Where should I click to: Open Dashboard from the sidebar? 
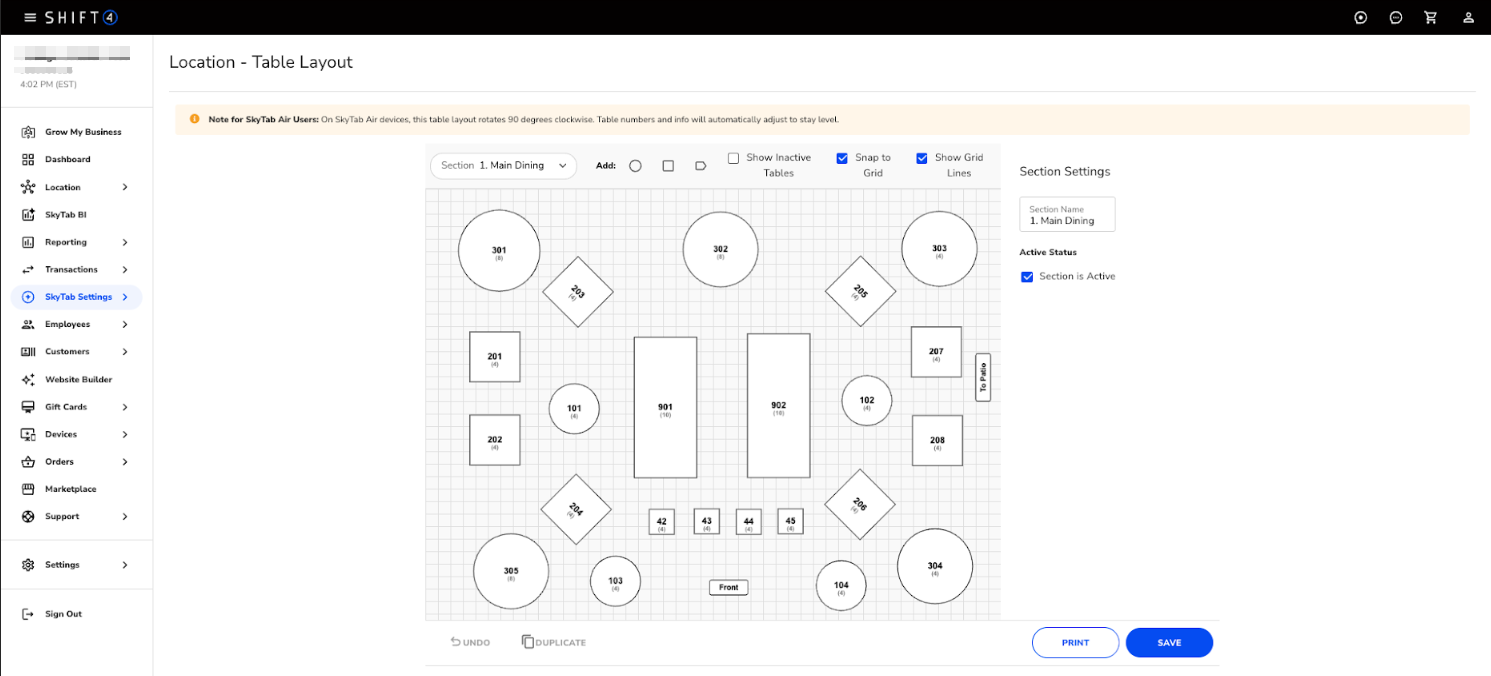point(67,159)
